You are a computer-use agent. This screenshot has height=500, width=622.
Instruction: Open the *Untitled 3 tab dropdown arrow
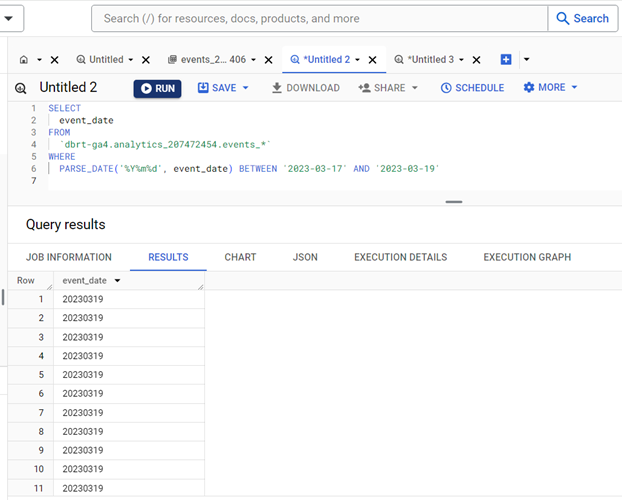point(461,60)
